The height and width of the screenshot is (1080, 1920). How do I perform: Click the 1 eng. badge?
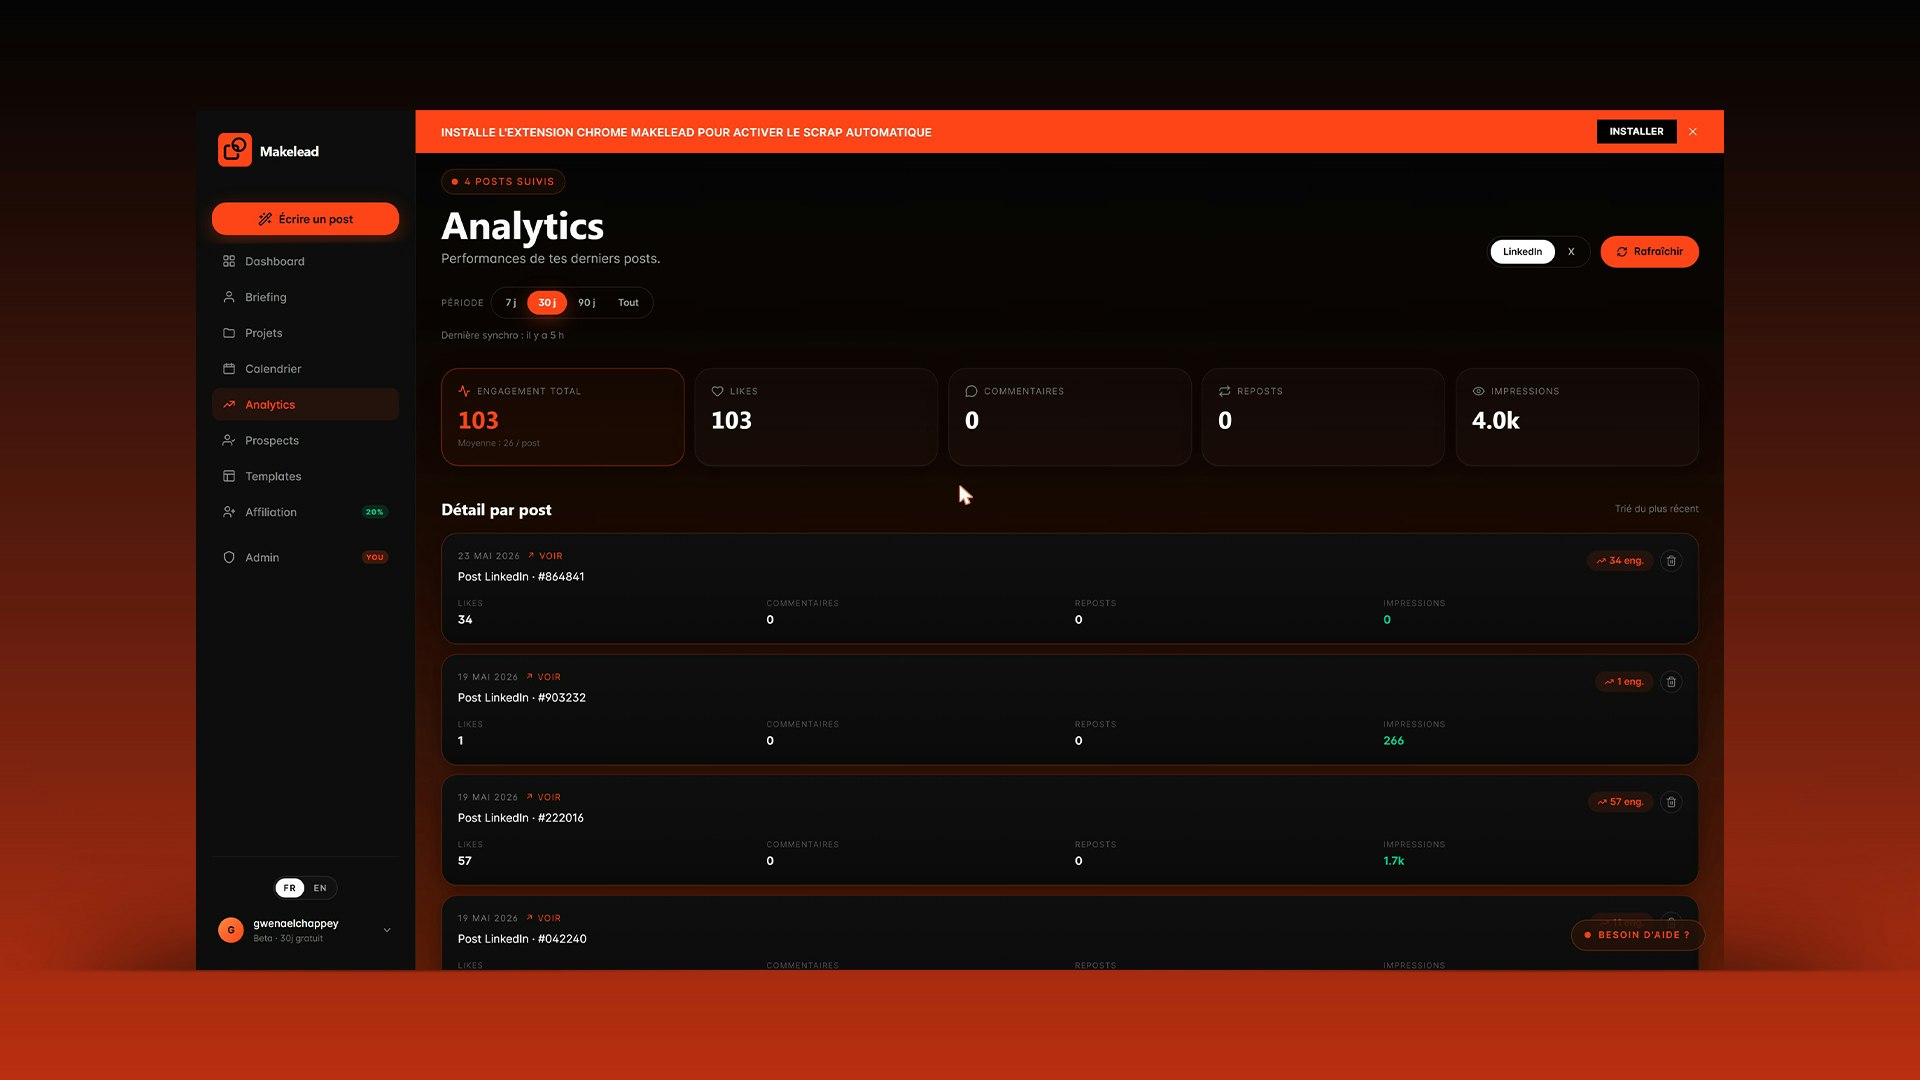pos(1624,682)
